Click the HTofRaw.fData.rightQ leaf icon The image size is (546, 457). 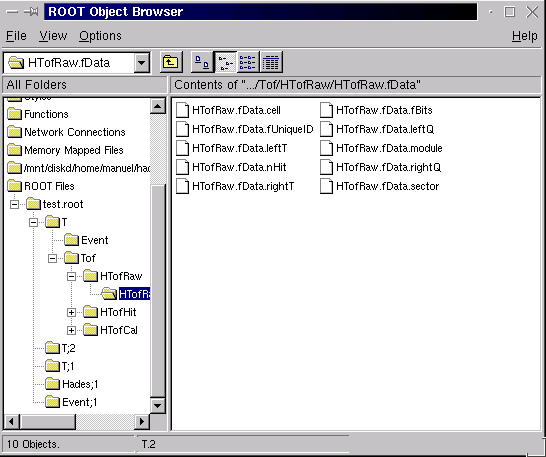click(x=326, y=167)
